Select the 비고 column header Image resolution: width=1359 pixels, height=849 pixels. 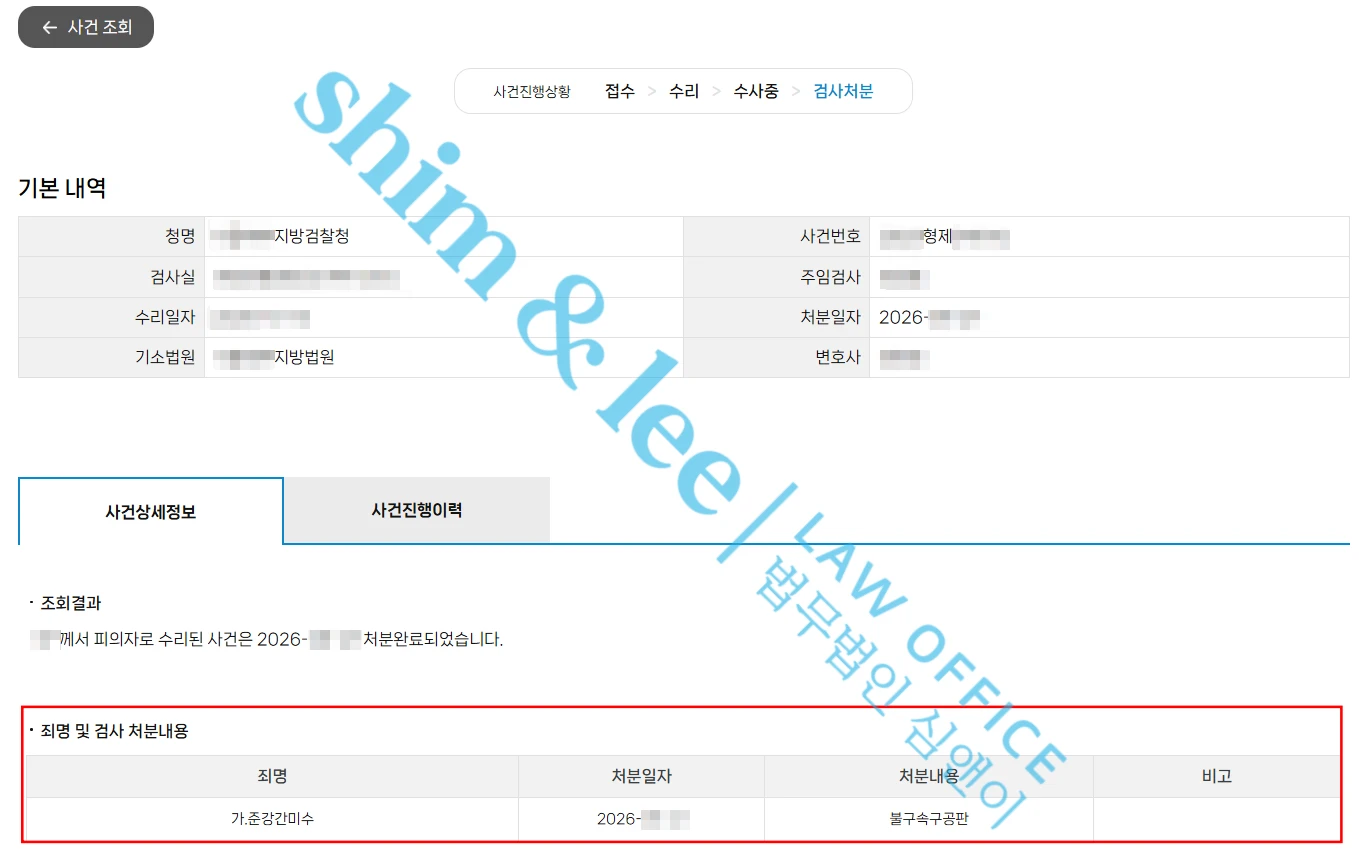point(1217,776)
